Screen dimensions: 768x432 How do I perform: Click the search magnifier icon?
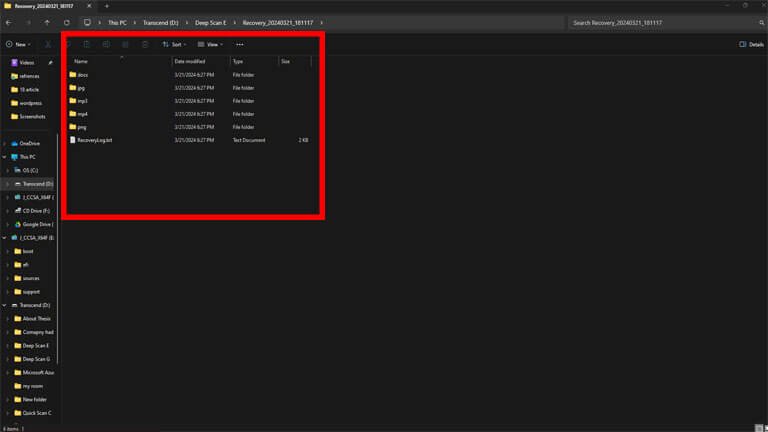762,23
